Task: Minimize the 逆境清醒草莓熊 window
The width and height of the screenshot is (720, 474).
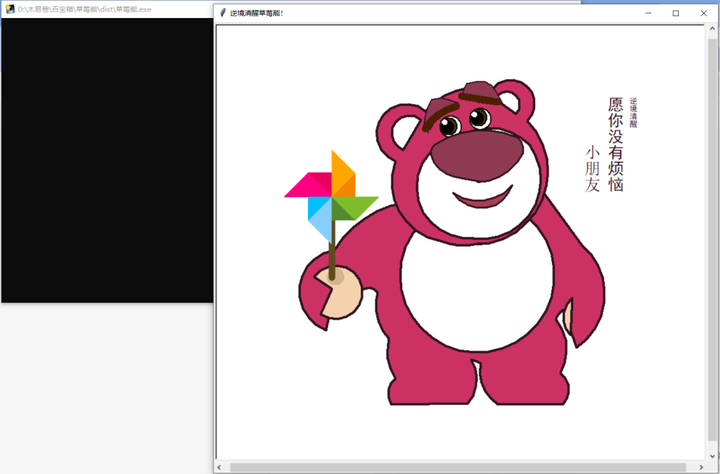Action: point(648,13)
